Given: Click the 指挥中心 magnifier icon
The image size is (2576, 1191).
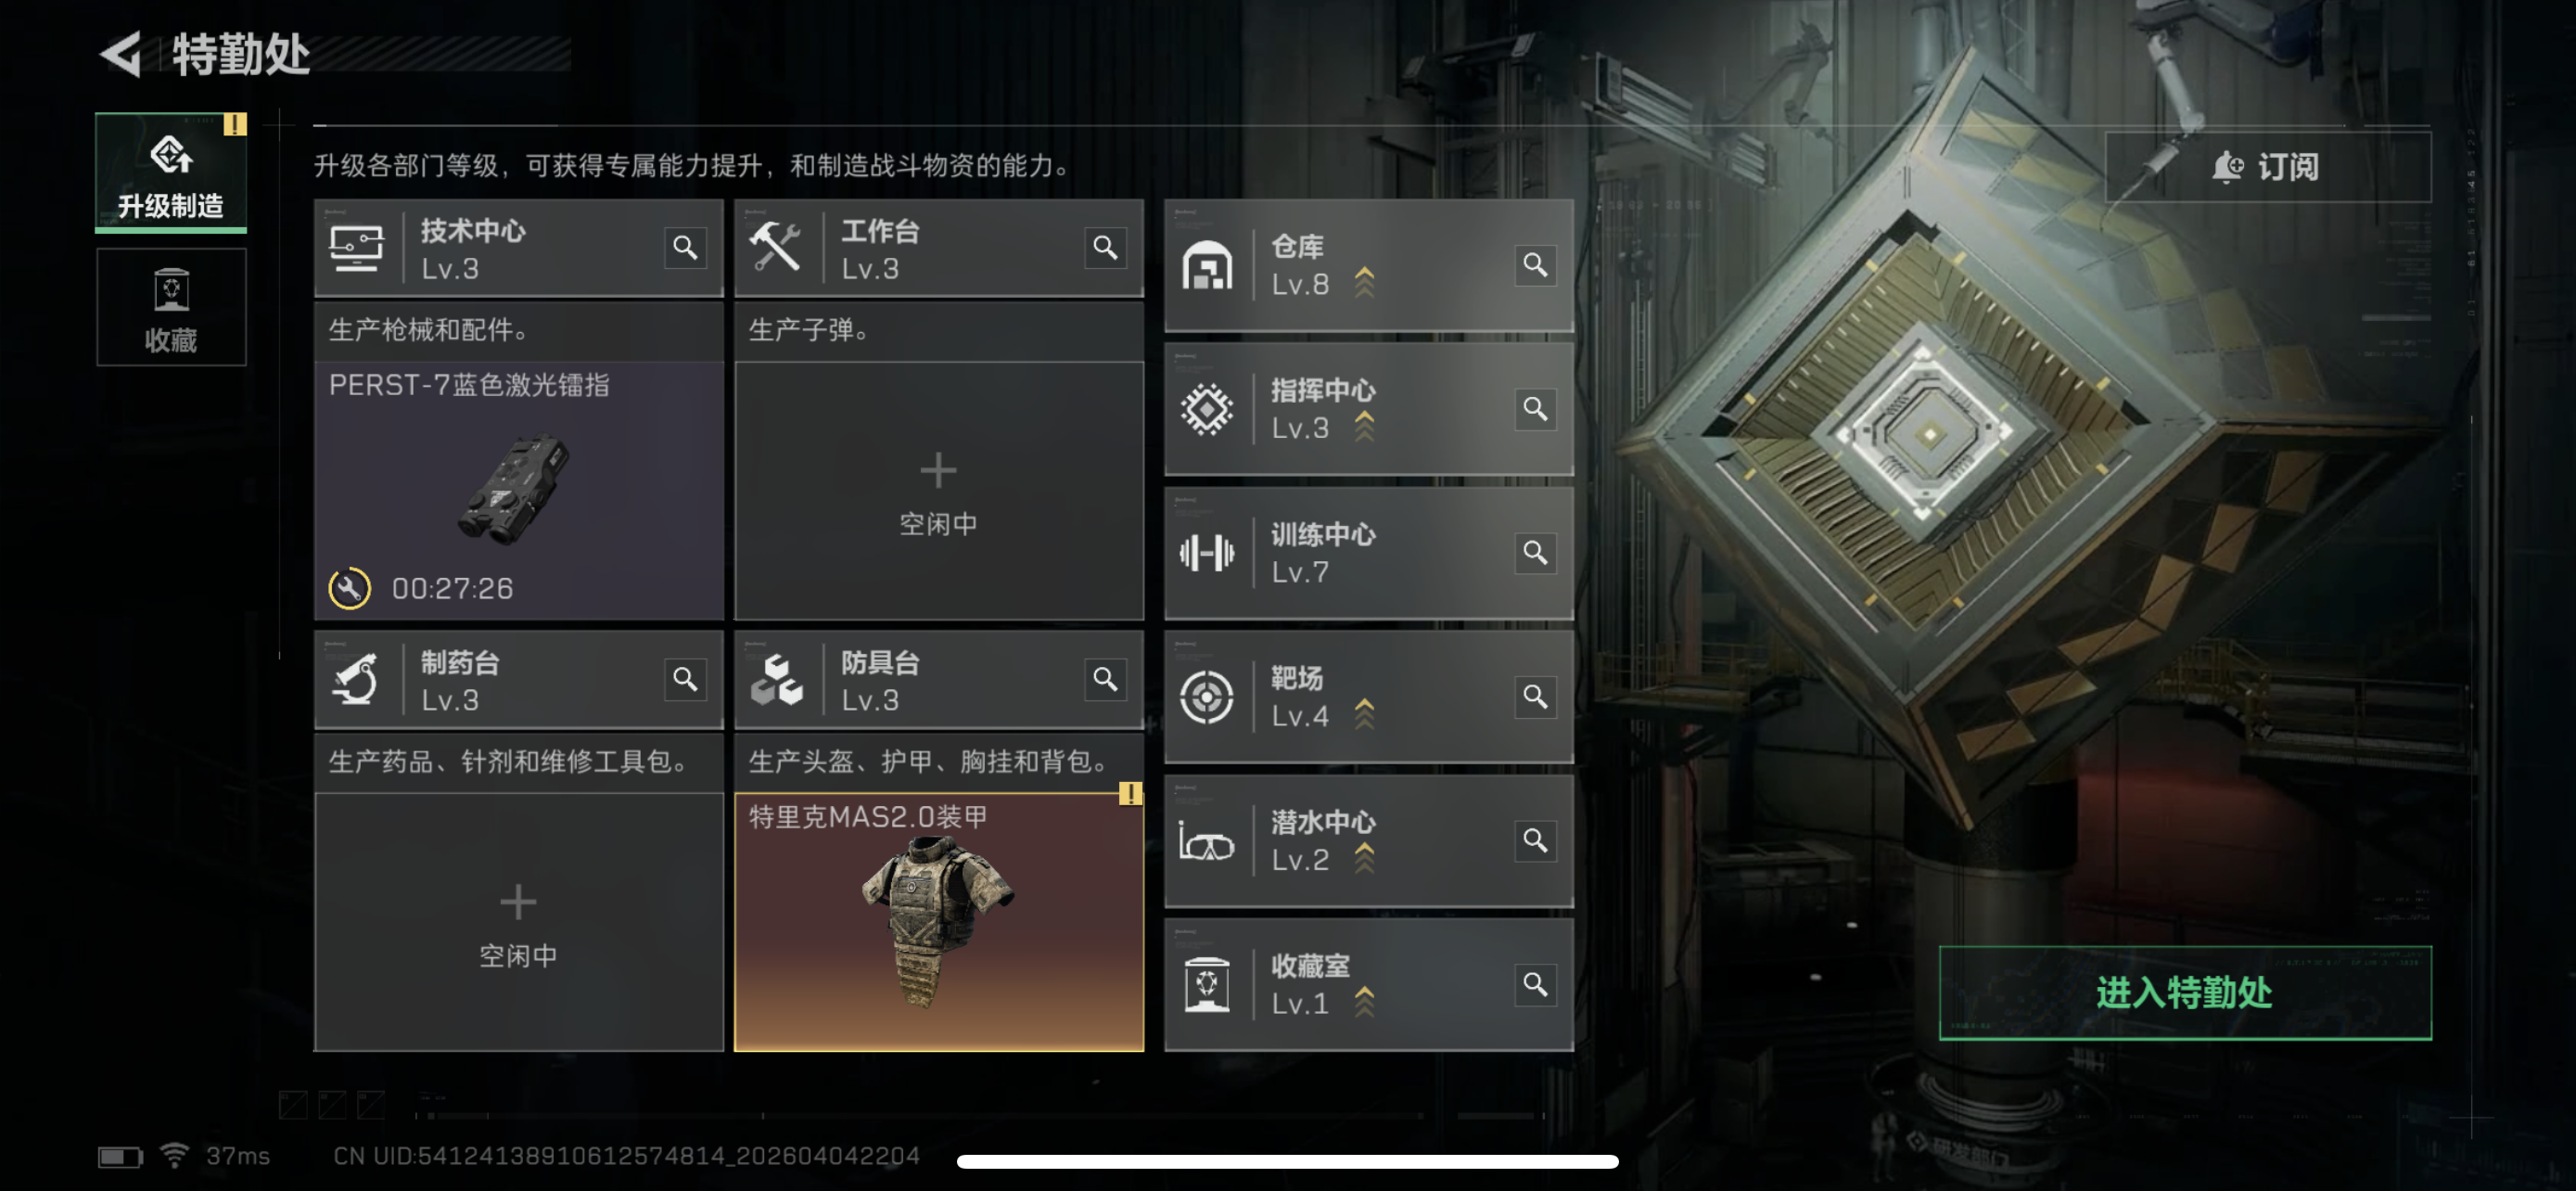Looking at the screenshot, I should [x=1535, y=409].
